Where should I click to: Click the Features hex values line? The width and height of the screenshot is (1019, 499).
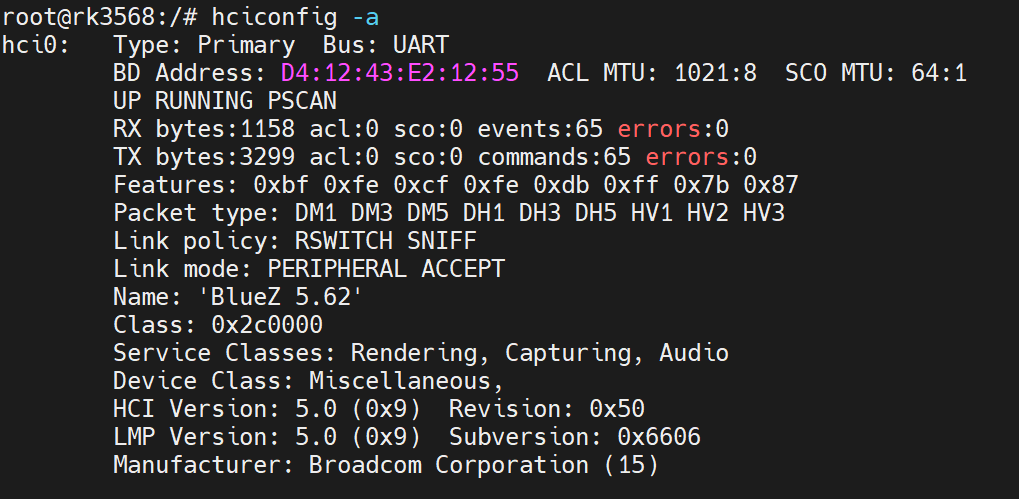pyautogui.click(x=455, y=185)
